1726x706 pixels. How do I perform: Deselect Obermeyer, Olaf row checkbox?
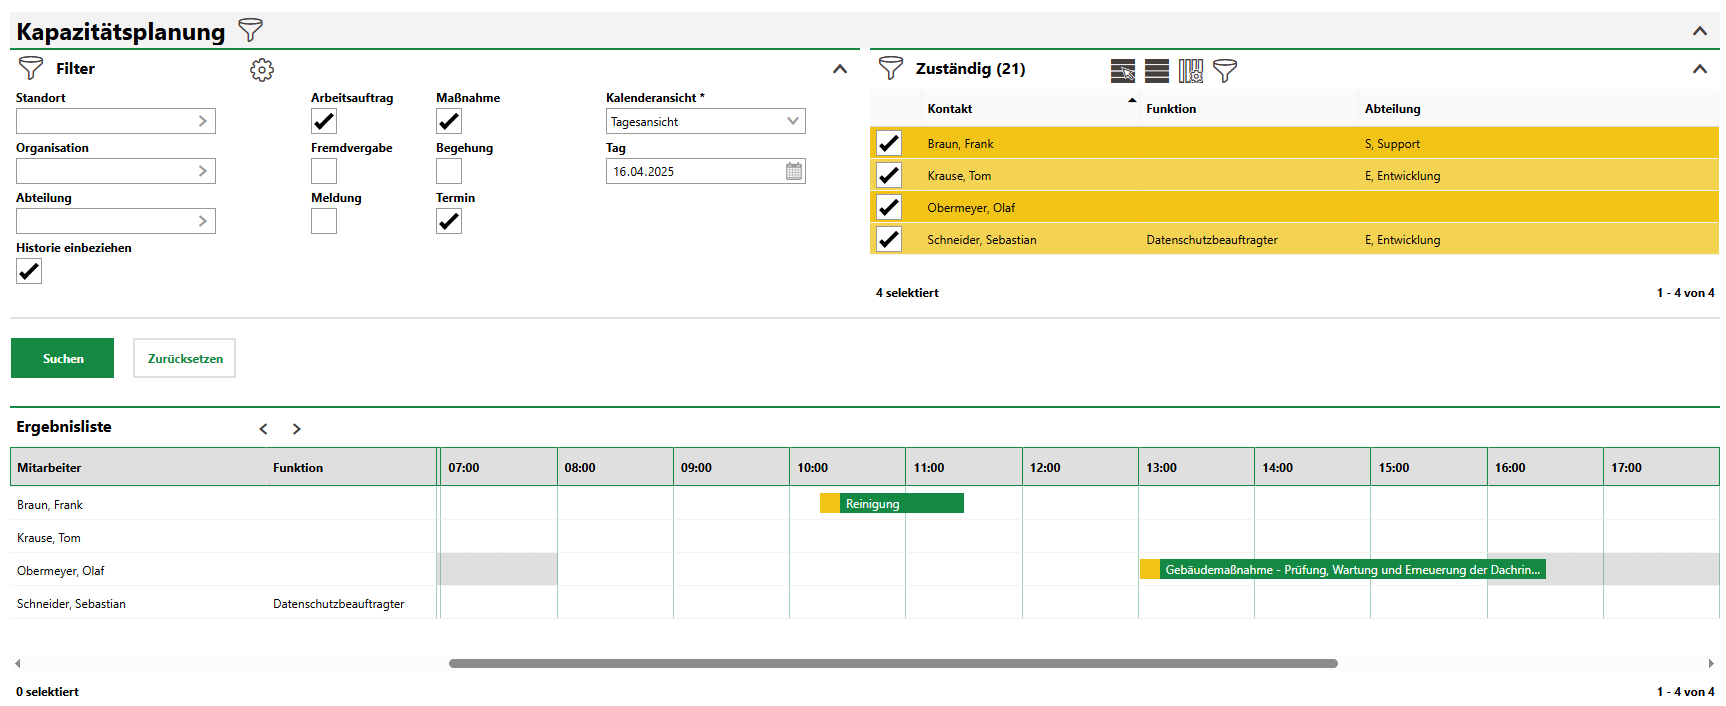pos(889,207)
